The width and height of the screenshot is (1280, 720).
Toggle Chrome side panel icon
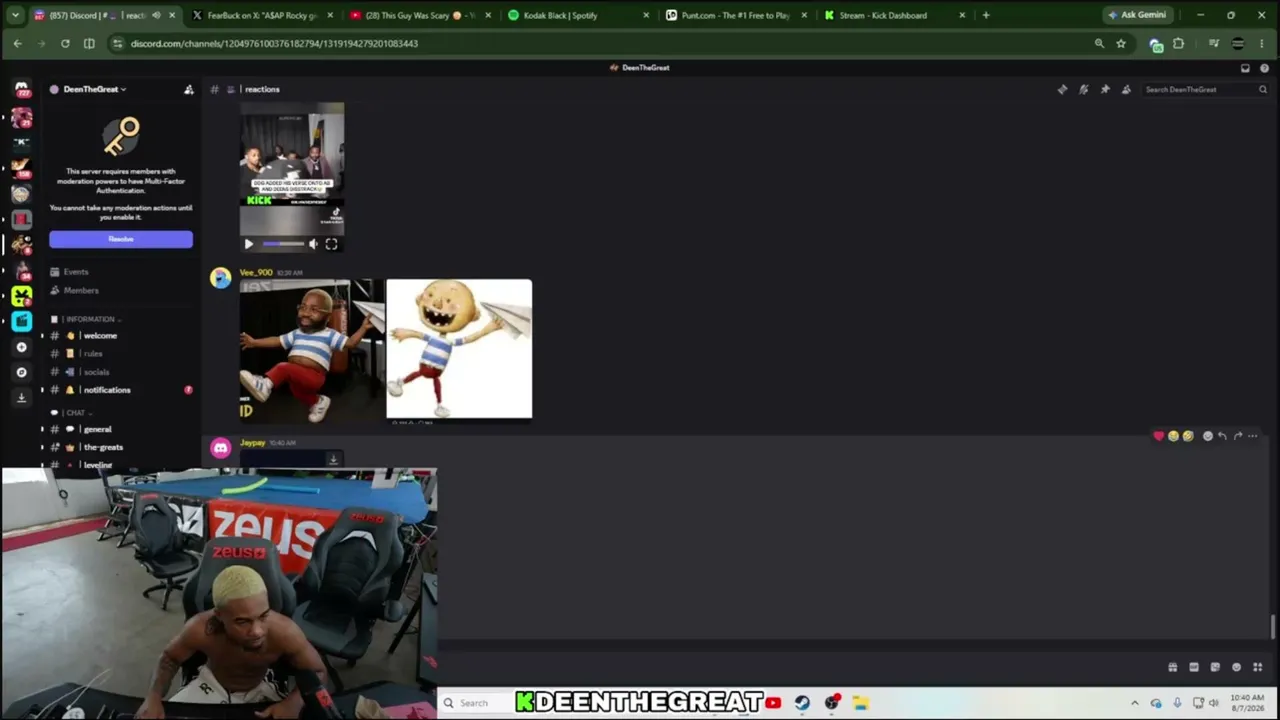coord(89,43)
